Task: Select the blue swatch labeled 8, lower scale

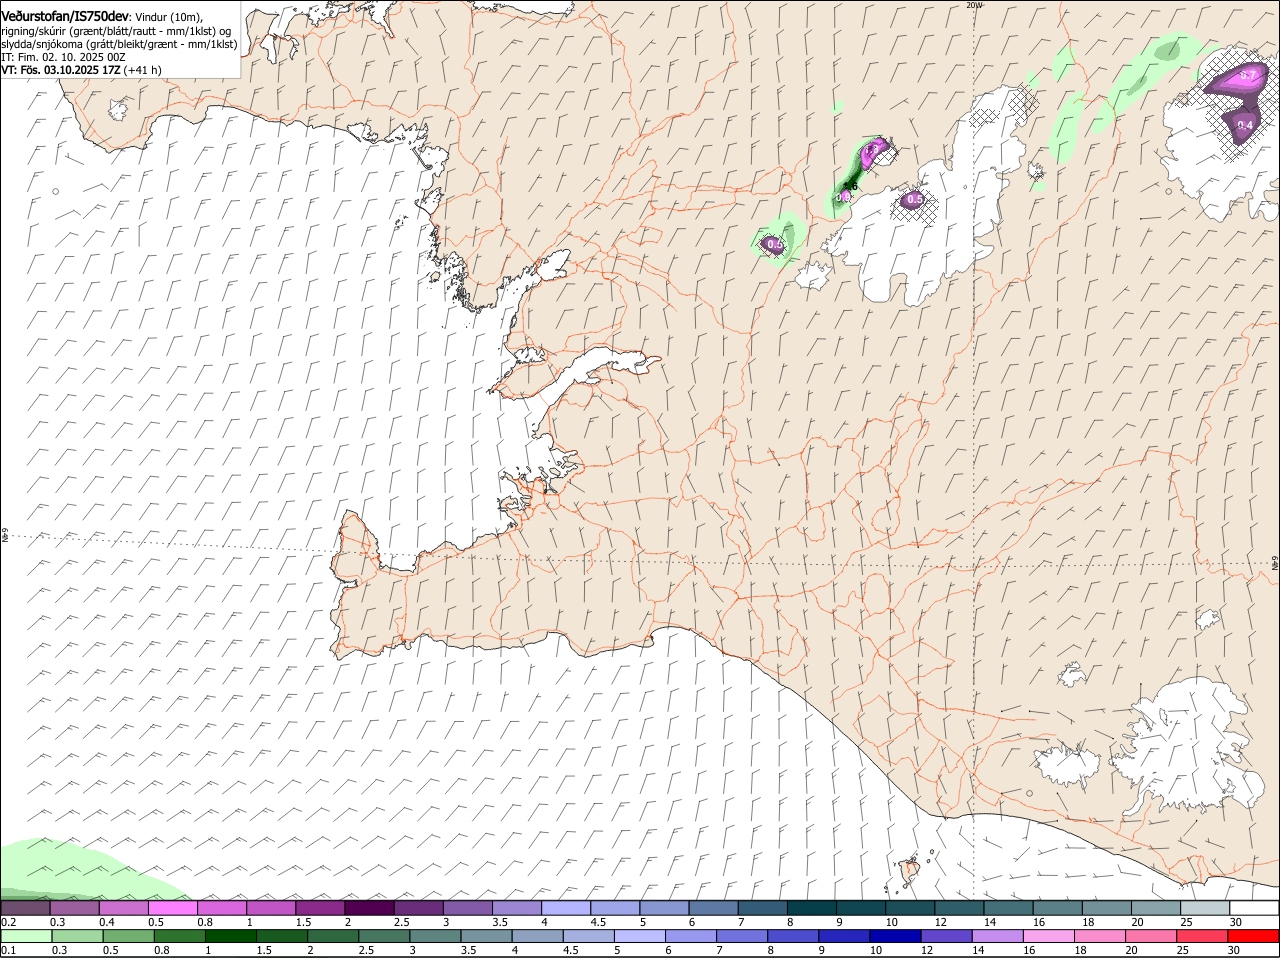Action: (793, 936)
